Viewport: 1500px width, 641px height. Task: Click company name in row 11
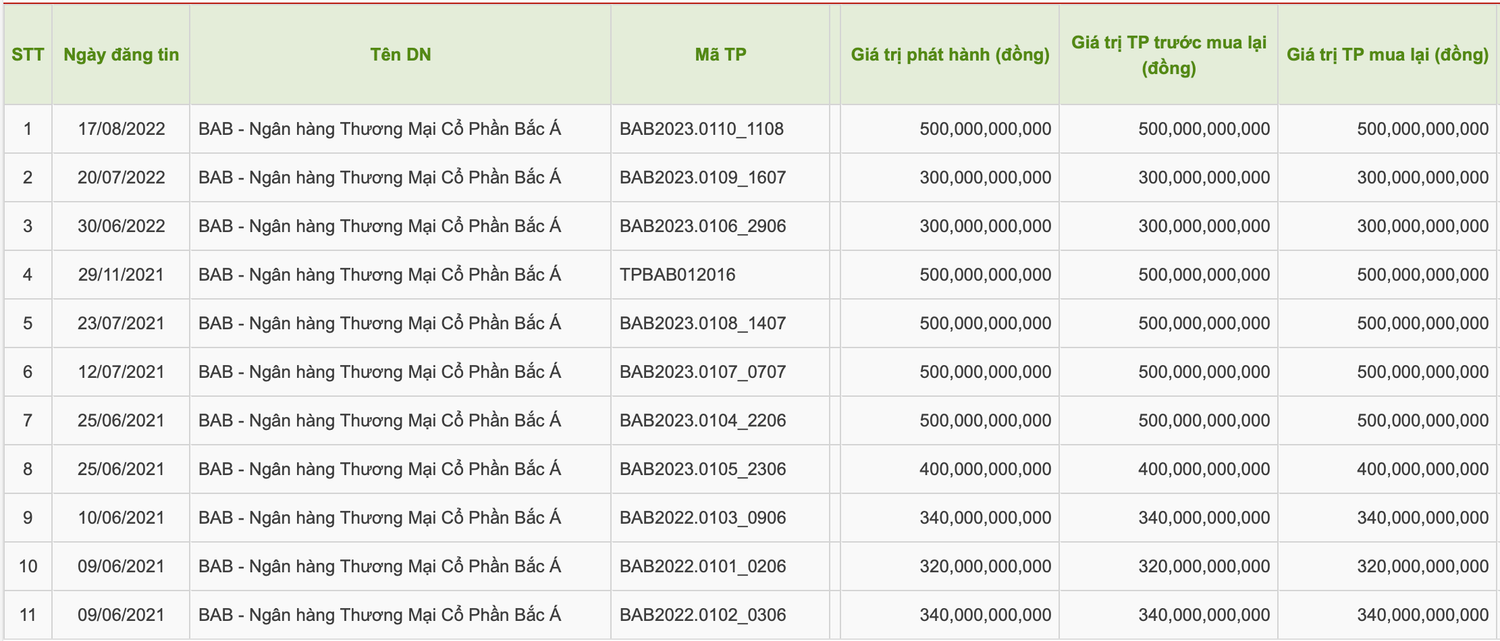pyautogui.click(x=380, y=615)
